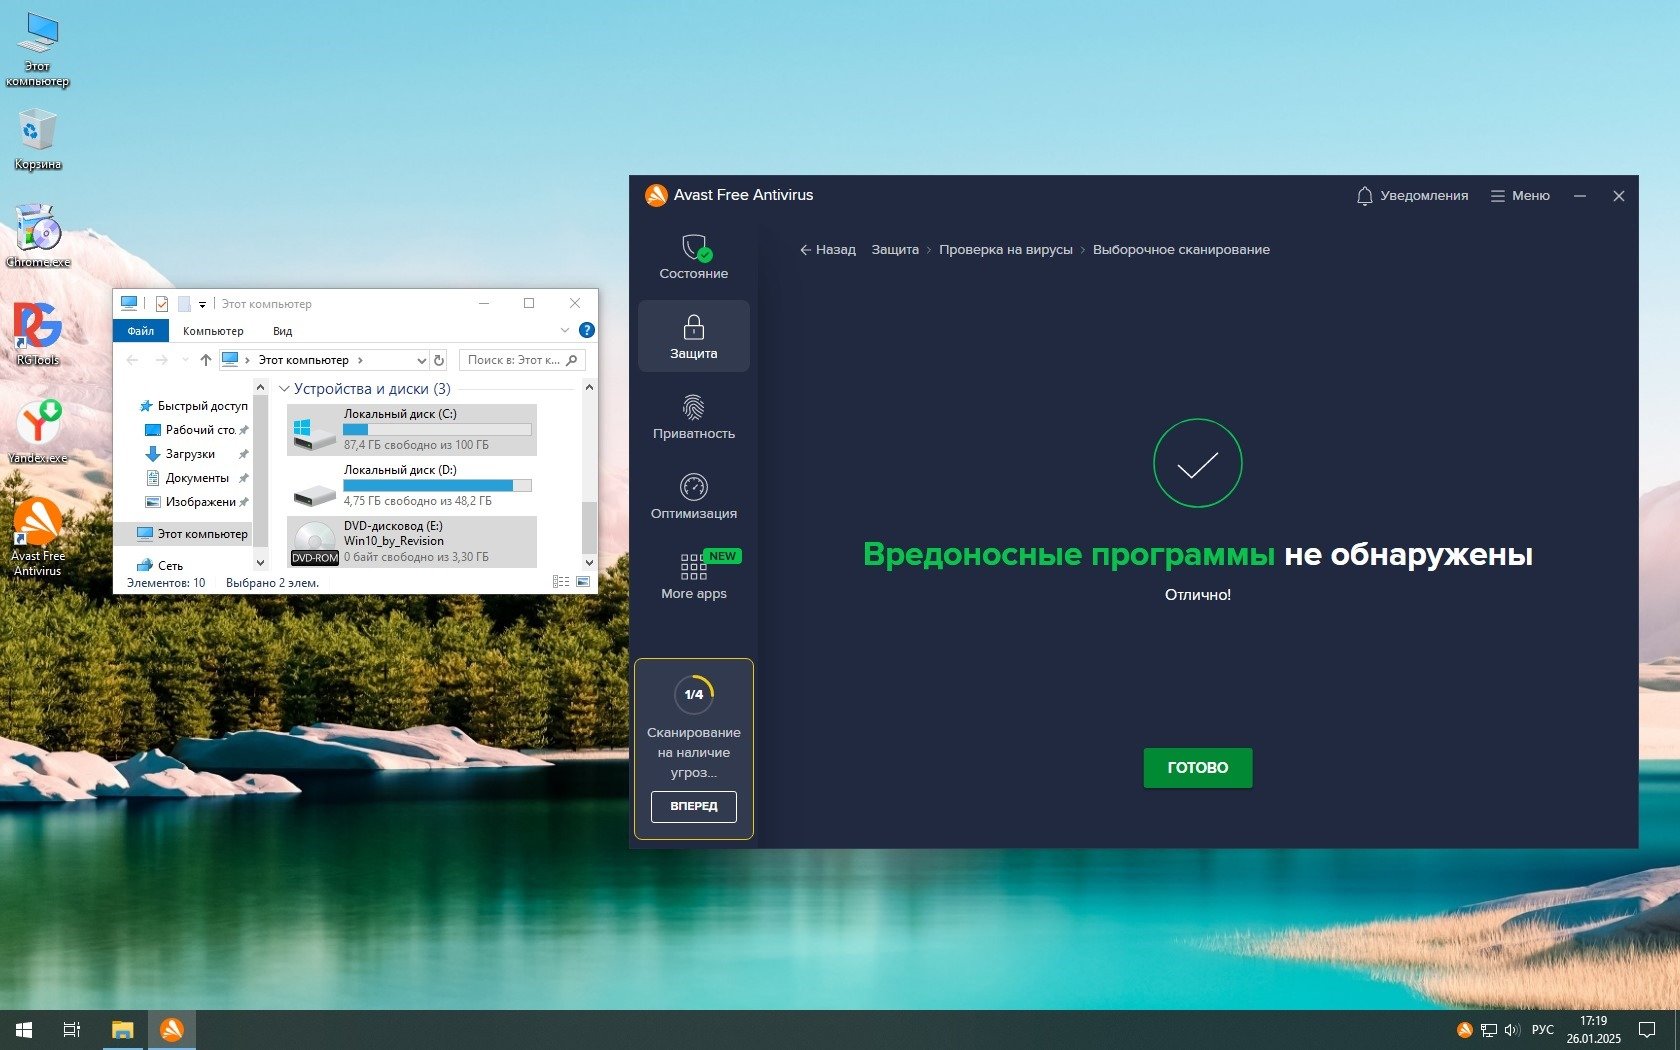Image resolution: width=1680 pixels, height=1050 pixels.
Task: Select Изображения in navigation pane
Action: tap(196, 502)
